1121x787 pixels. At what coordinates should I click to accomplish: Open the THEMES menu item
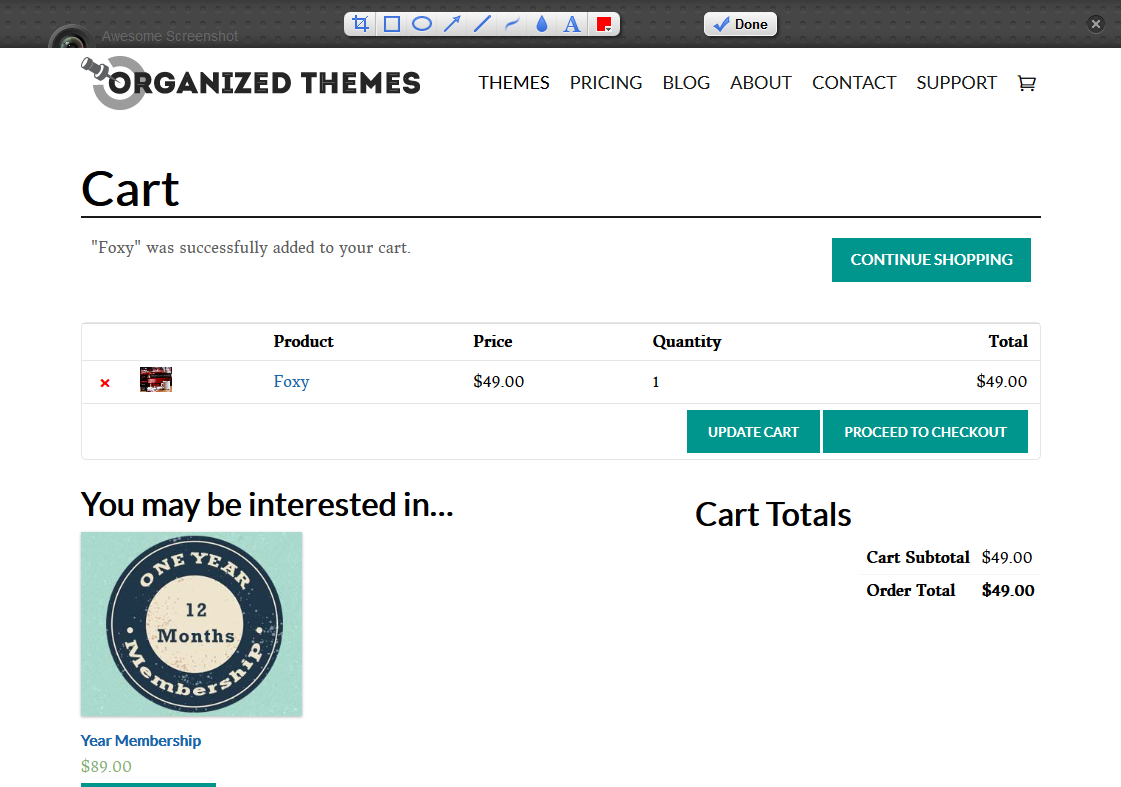[514, 83]
